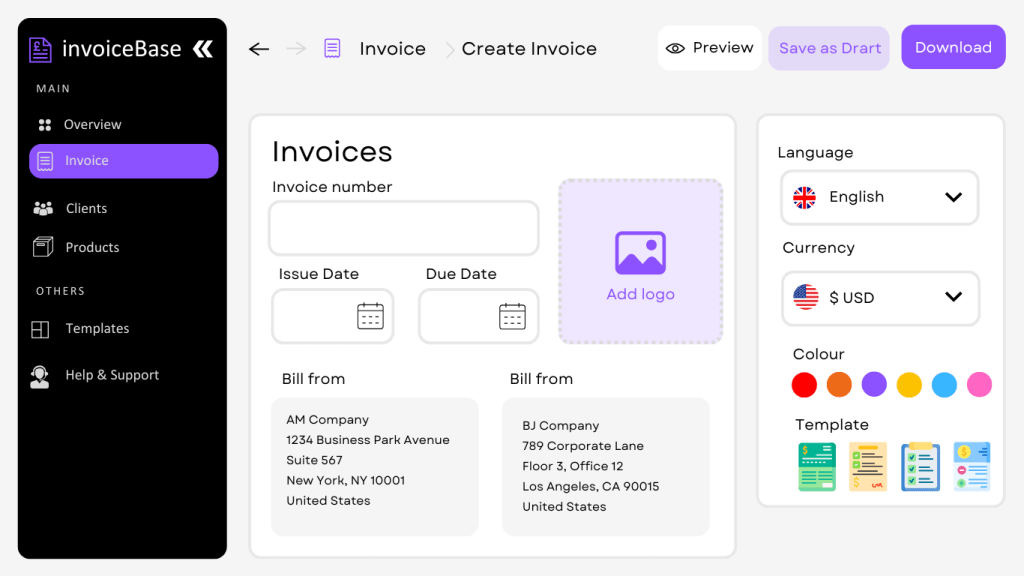Expand Currency list via chevron arrow

point(953,297)
